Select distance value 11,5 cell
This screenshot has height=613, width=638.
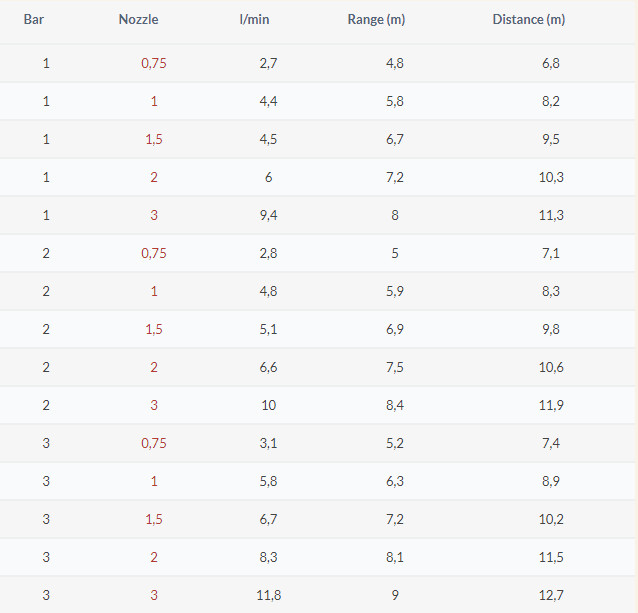click(551, 557)
